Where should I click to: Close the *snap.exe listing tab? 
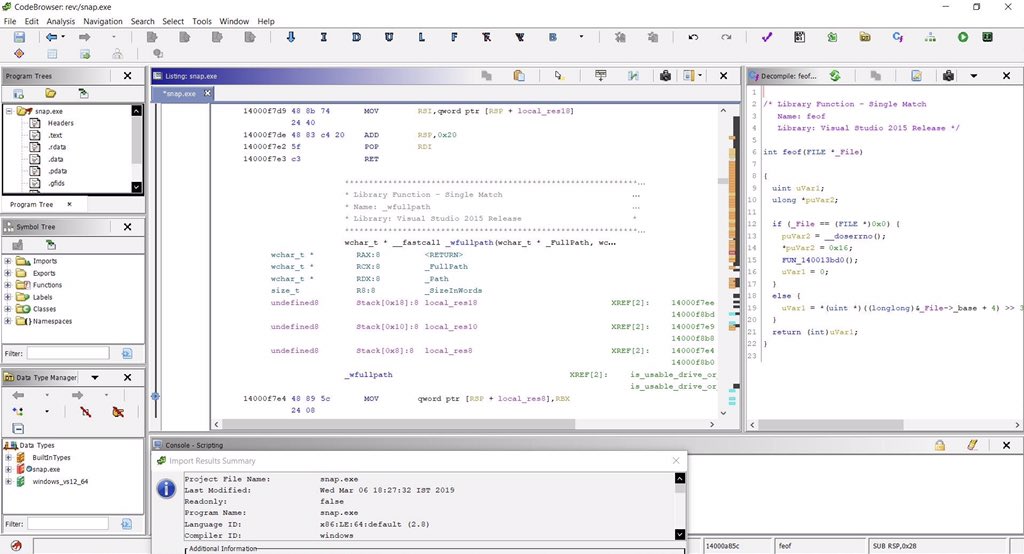click(x=207, y=93)
